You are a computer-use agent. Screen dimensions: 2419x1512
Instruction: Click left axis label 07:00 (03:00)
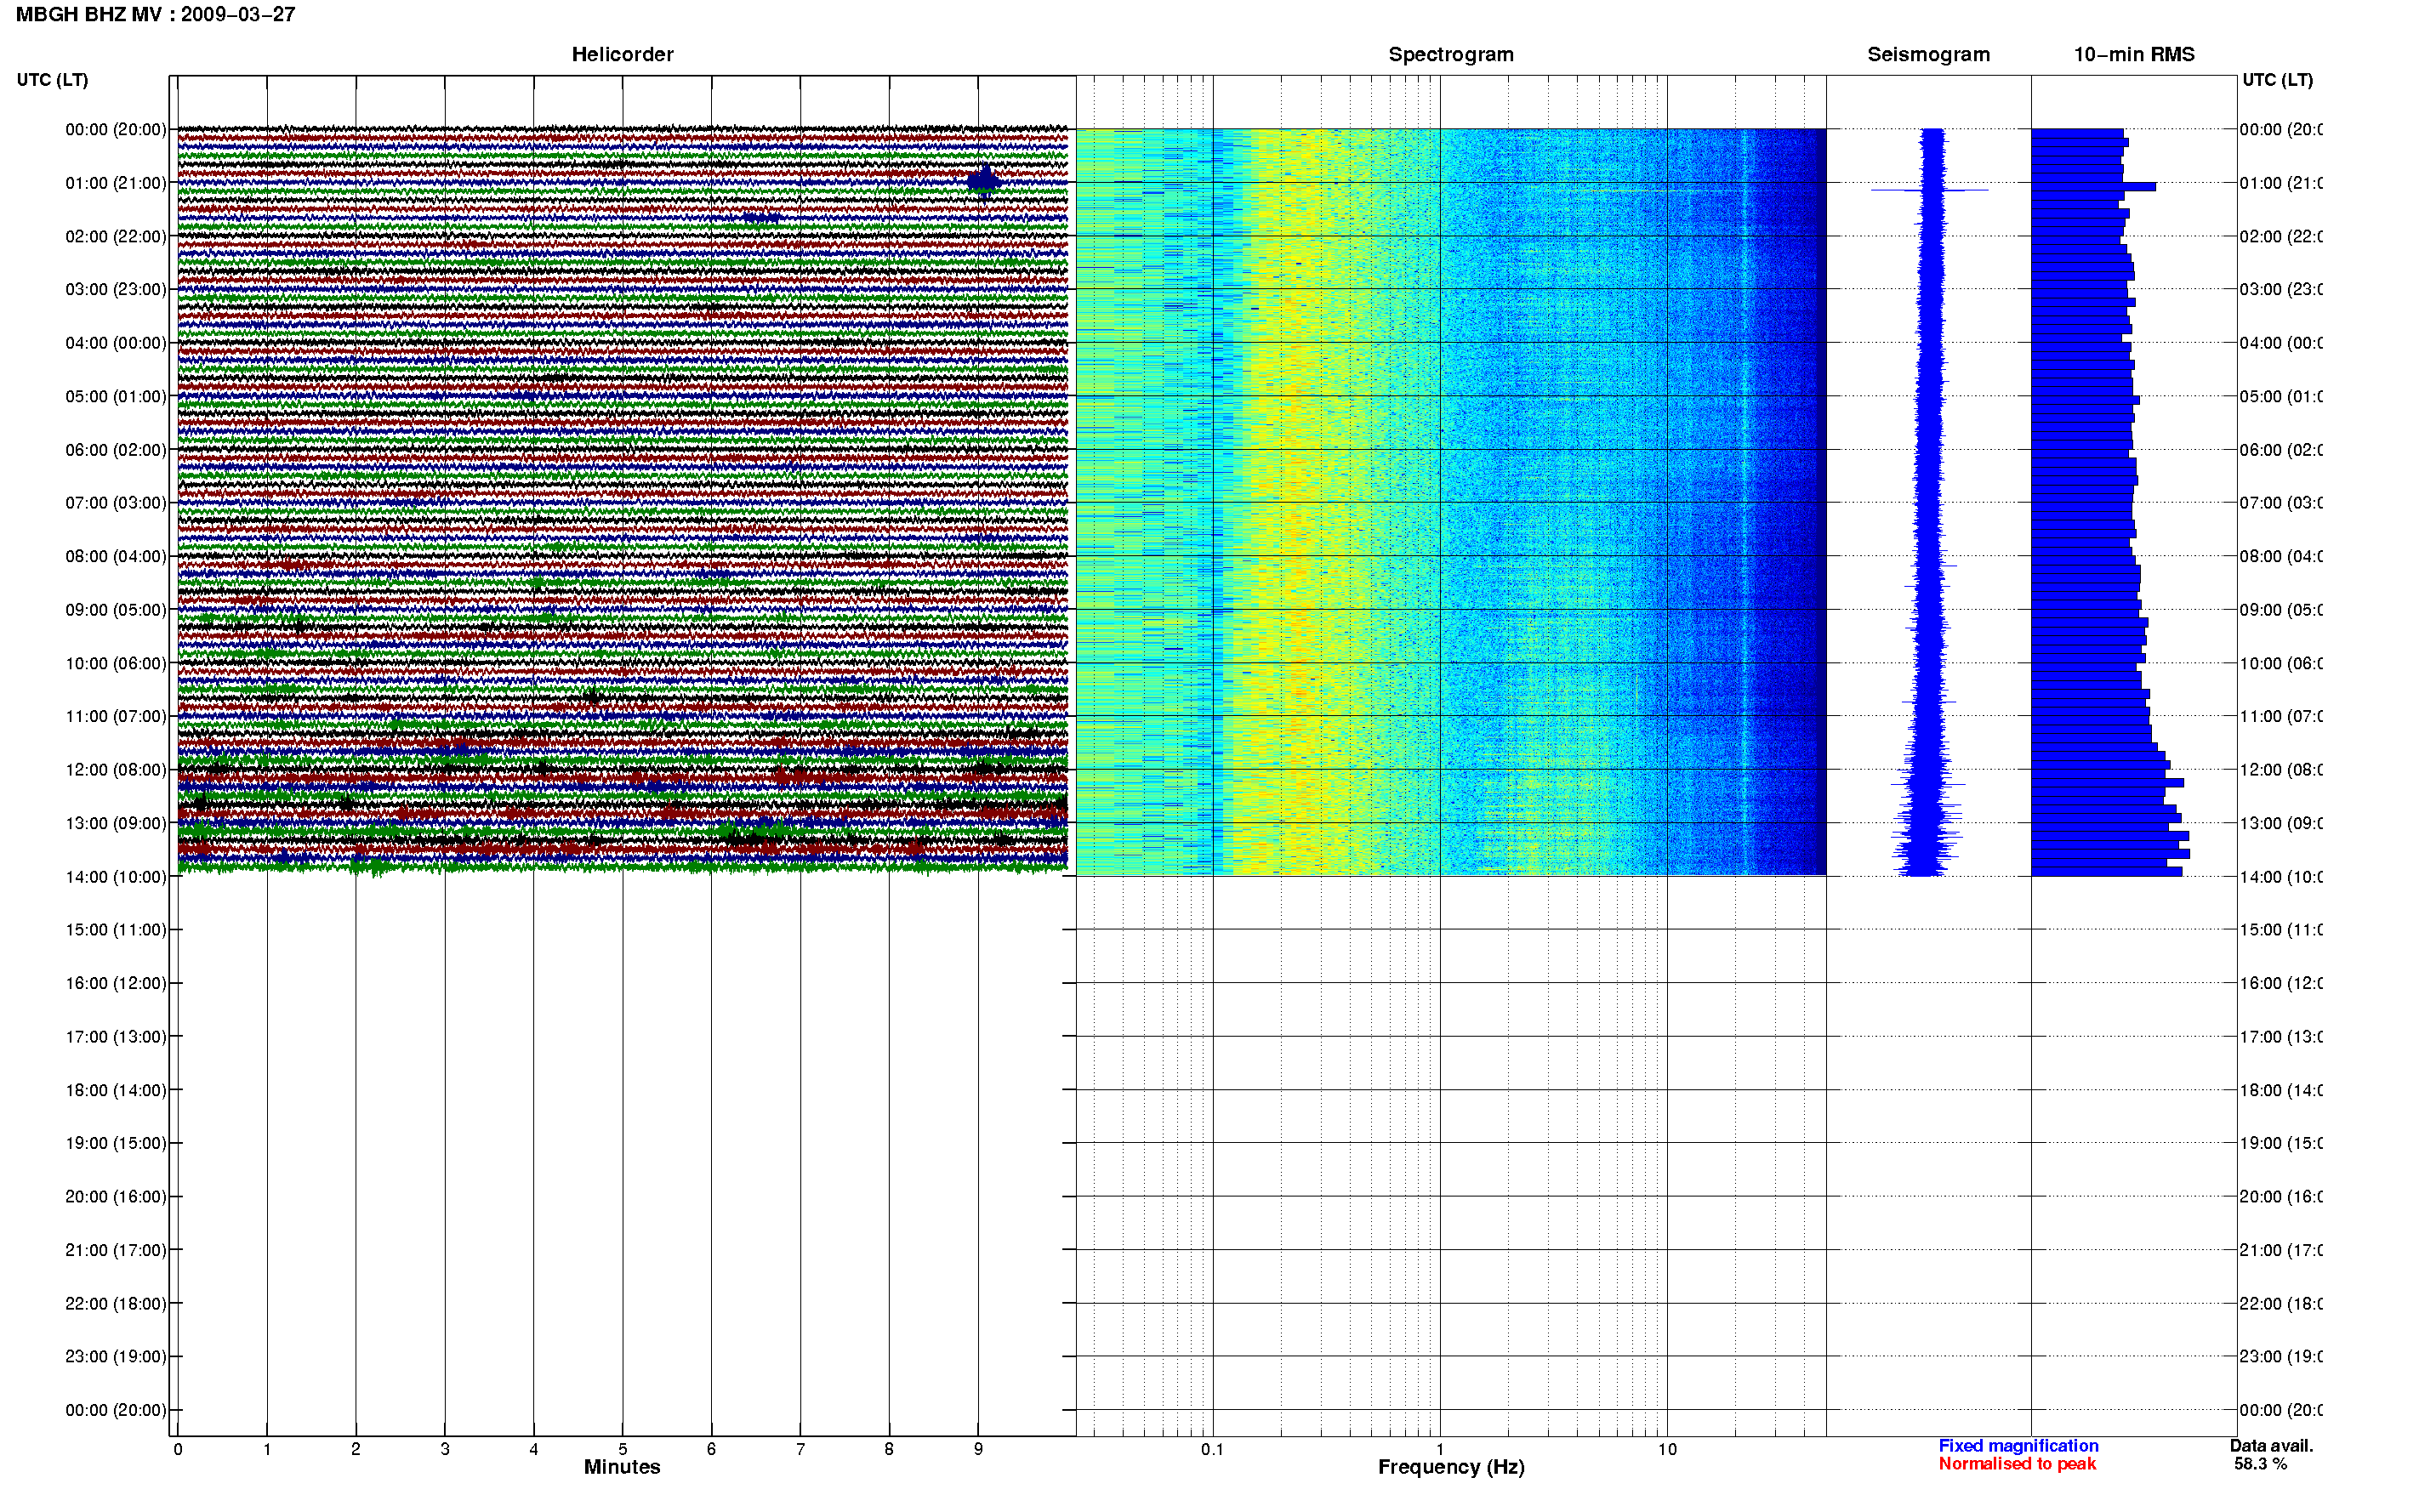tap(116, 503)
